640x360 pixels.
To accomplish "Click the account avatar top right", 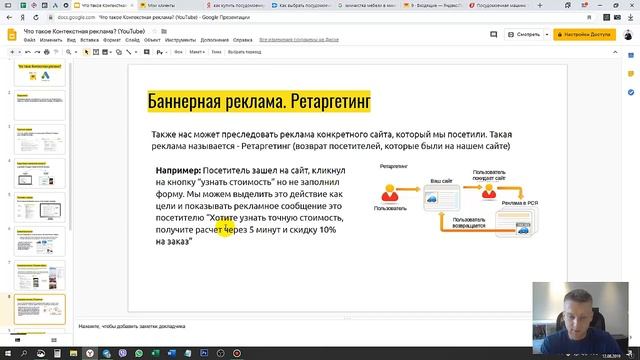I will 628,35.
